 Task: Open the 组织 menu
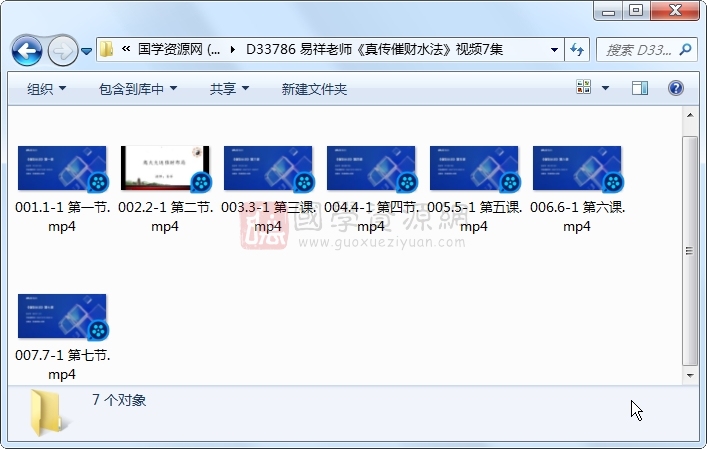click(x=46, y=89)
